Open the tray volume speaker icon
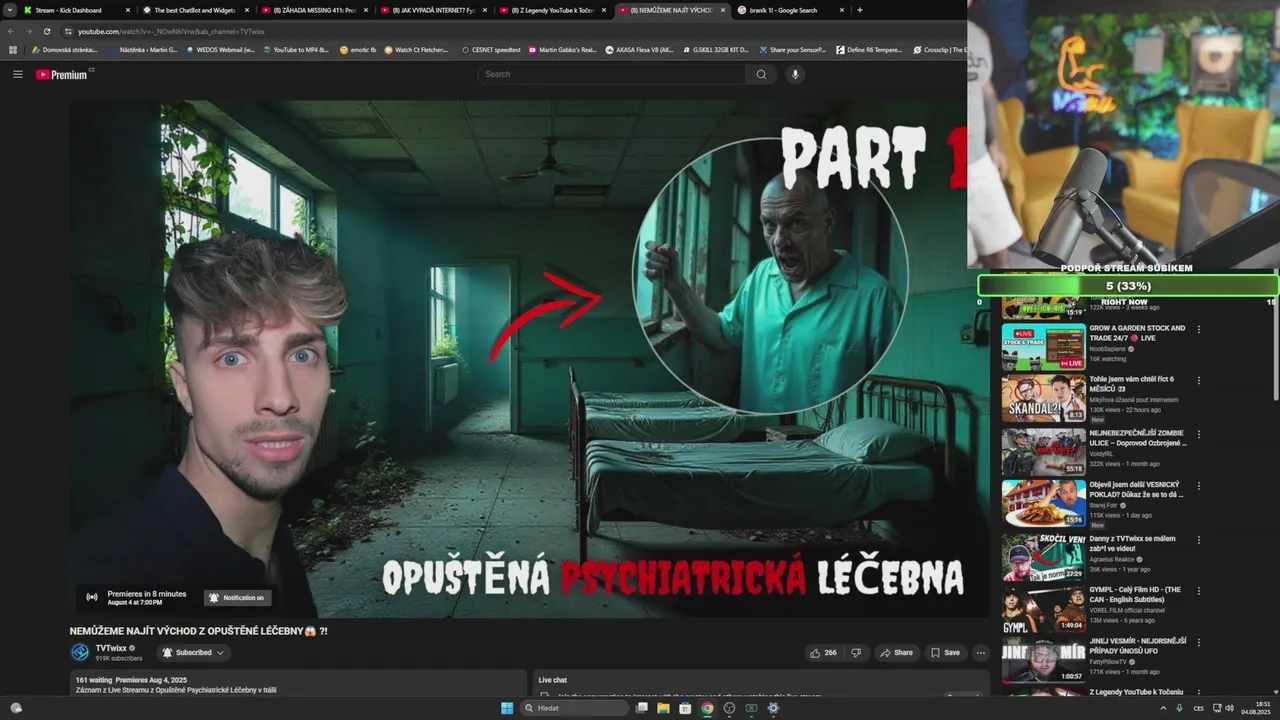Viewport: 1280px width, 720px height. [1229, 708]
